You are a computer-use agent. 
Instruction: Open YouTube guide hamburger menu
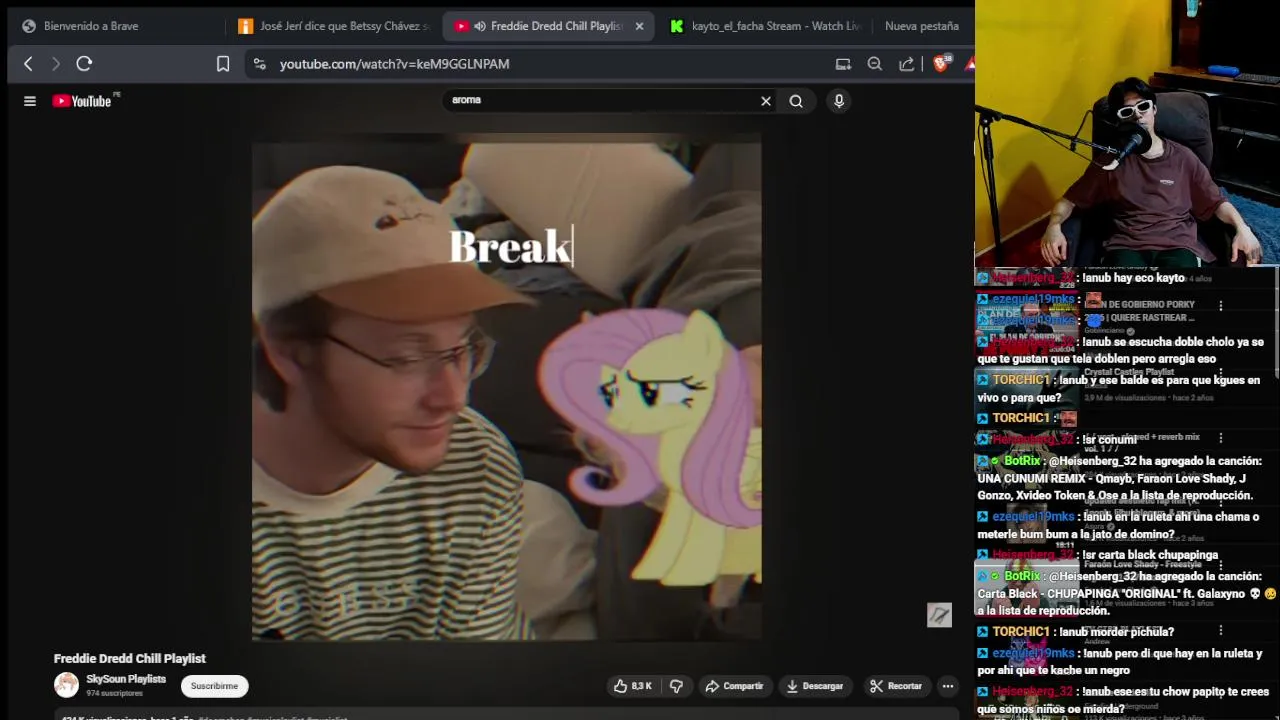30,101
